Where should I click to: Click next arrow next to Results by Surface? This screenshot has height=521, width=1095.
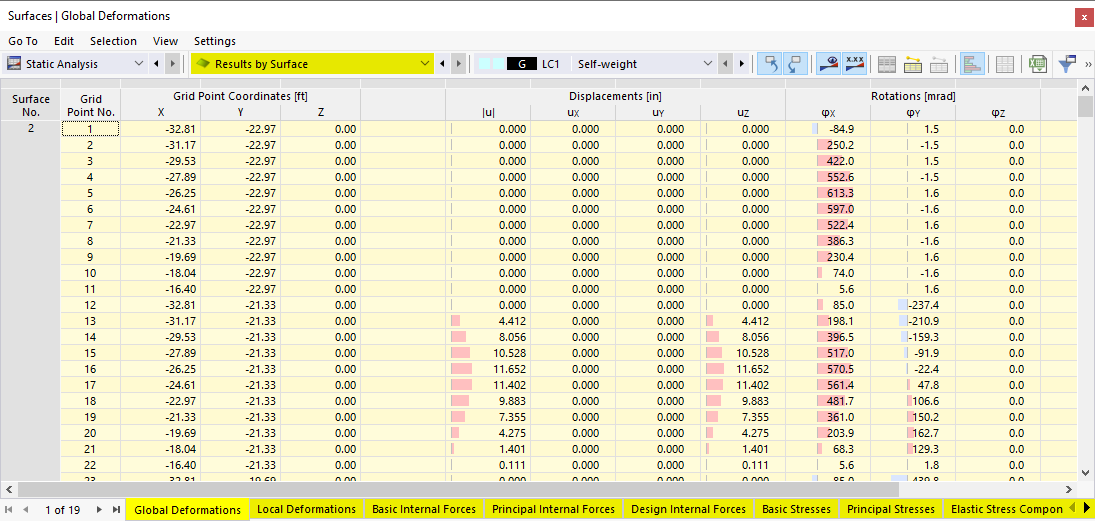pos(458,64)
